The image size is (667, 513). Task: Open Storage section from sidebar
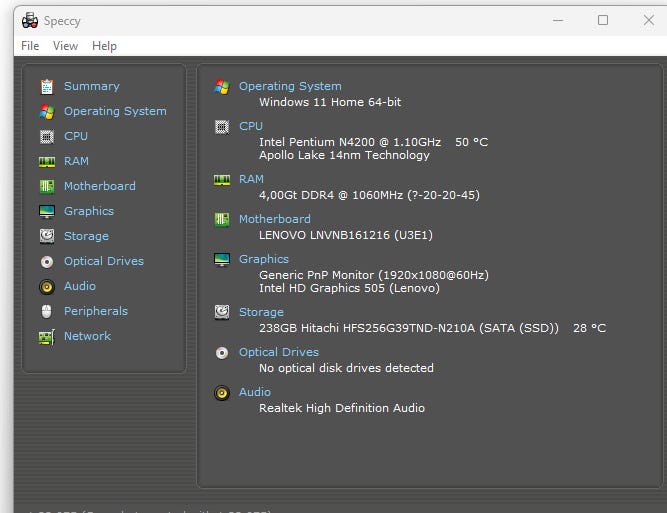coord(86,236)
